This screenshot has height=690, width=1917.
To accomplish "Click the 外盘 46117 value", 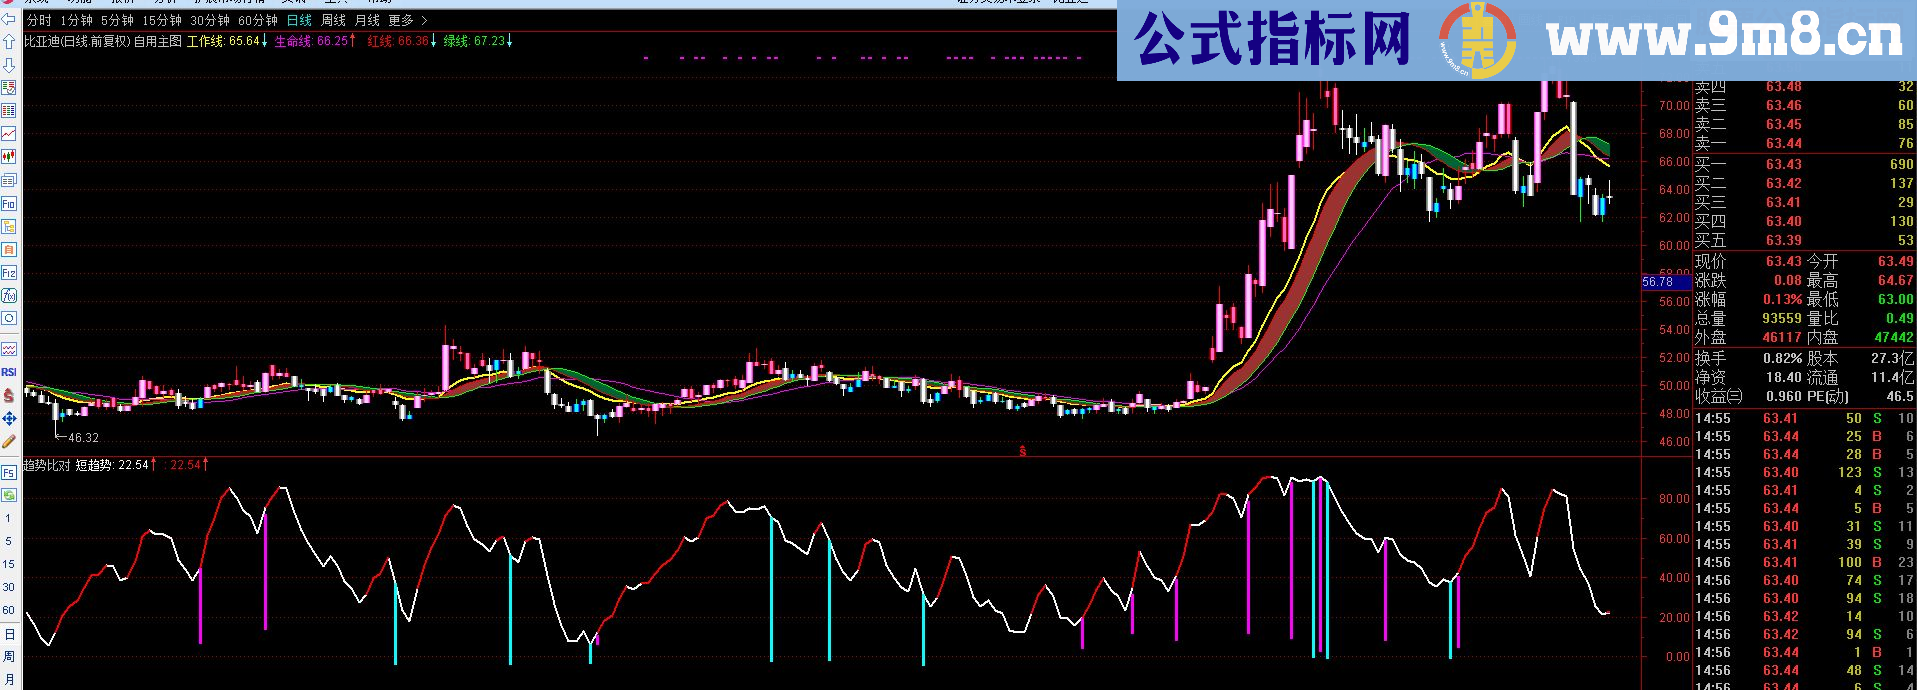I will [1782, 337].
